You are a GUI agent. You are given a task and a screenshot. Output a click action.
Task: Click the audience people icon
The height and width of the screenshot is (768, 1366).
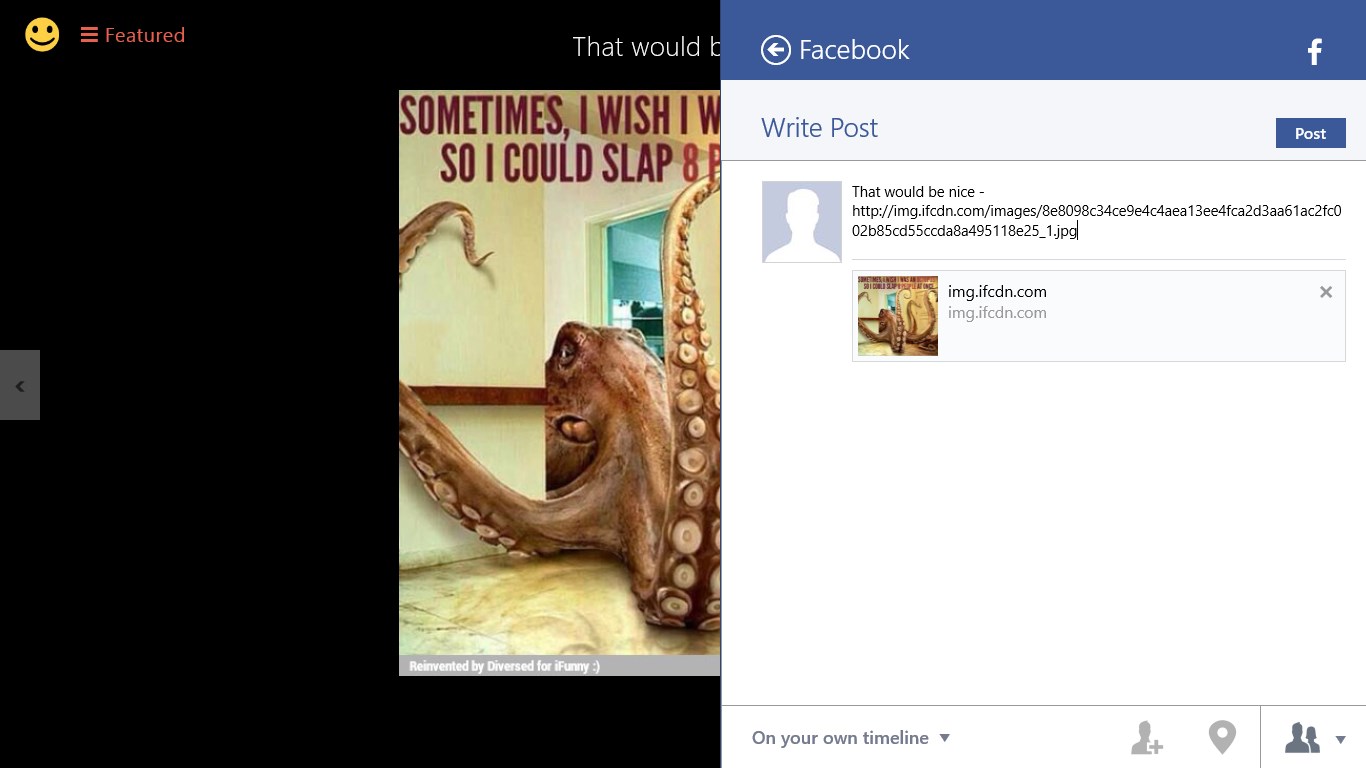(x=1302, y=738)
